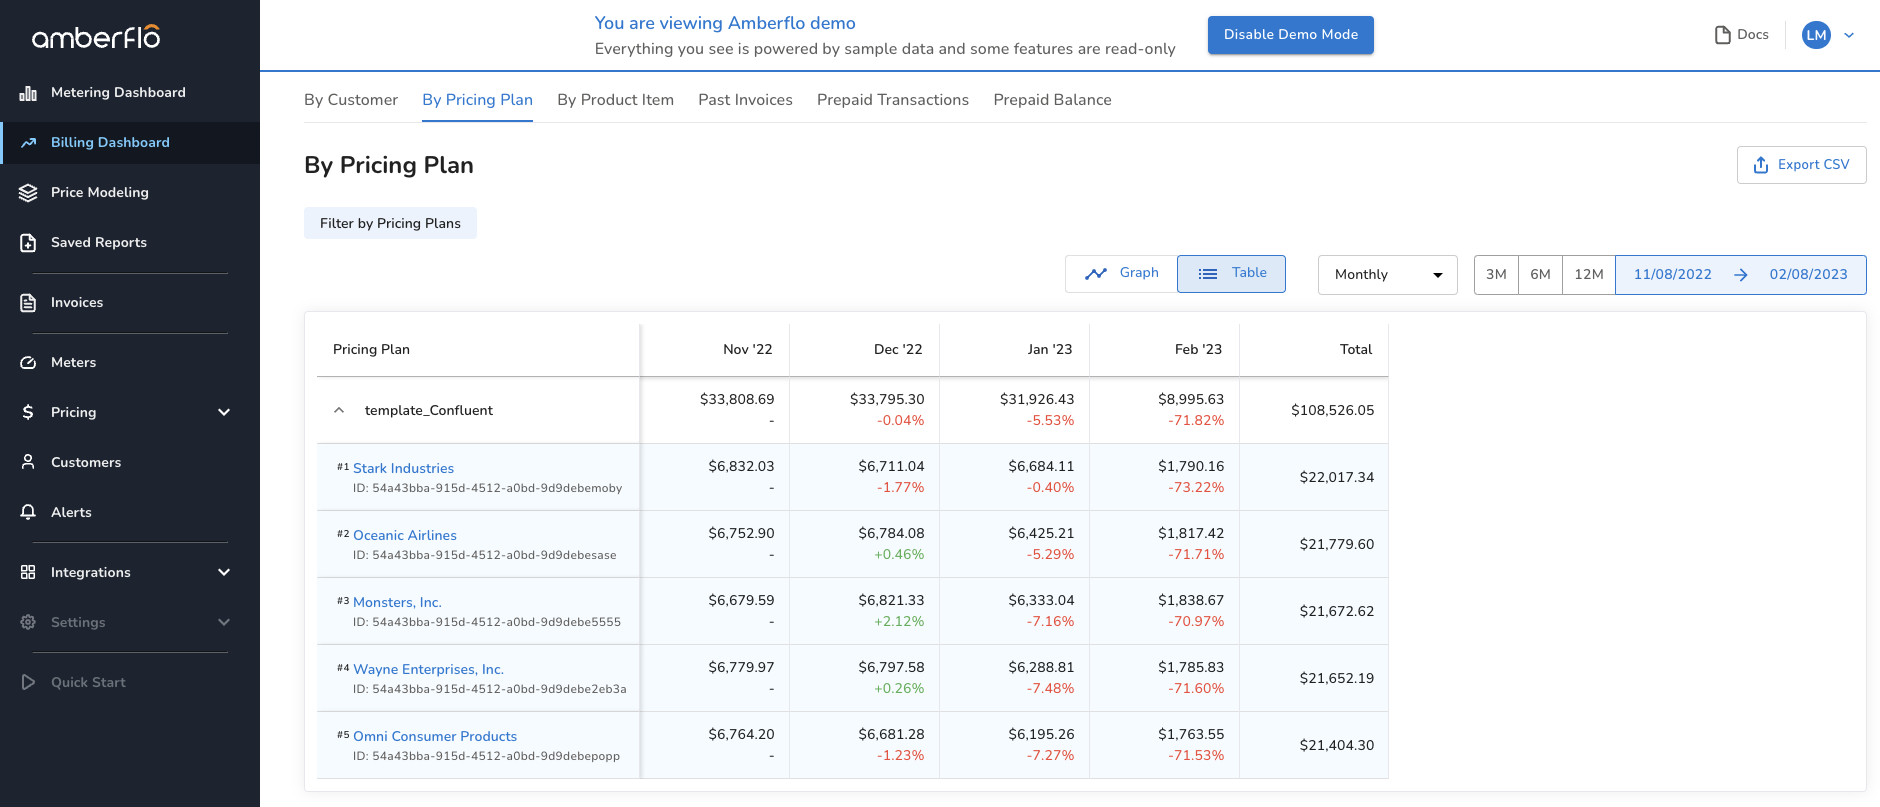Click the Metering Dashboard bar chart icon
The image size is (1880, 807).
(x=28, y=93)
